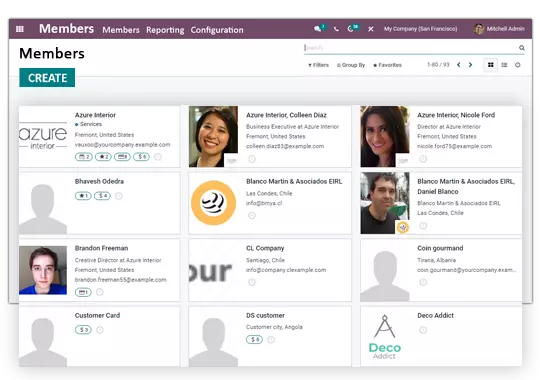Viewport: 540px width, 380px height.
Task: Click Azure Interior sales dollar badge
Action: pyautogui.click(x=142, y=157)
